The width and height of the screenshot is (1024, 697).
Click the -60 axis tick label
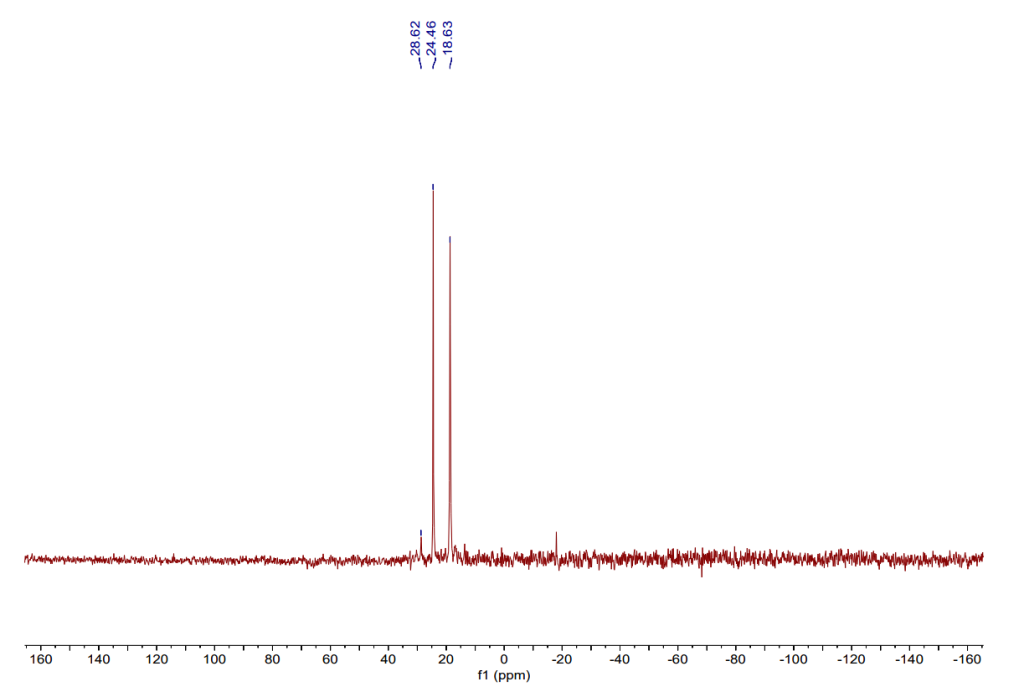pyautogui.click(x=677, y=660)
